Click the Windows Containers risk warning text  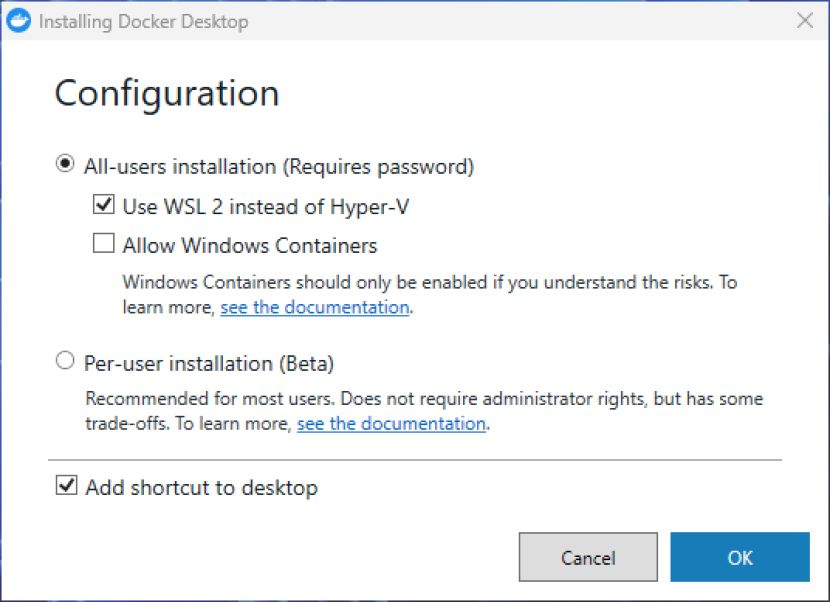430,294
